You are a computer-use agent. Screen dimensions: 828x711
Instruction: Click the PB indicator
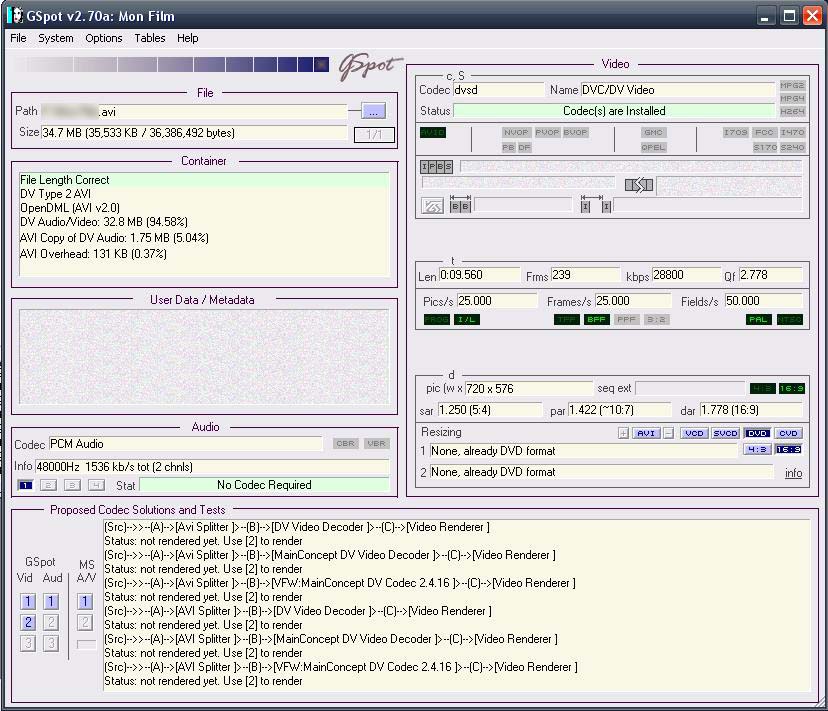coord(508,147)
